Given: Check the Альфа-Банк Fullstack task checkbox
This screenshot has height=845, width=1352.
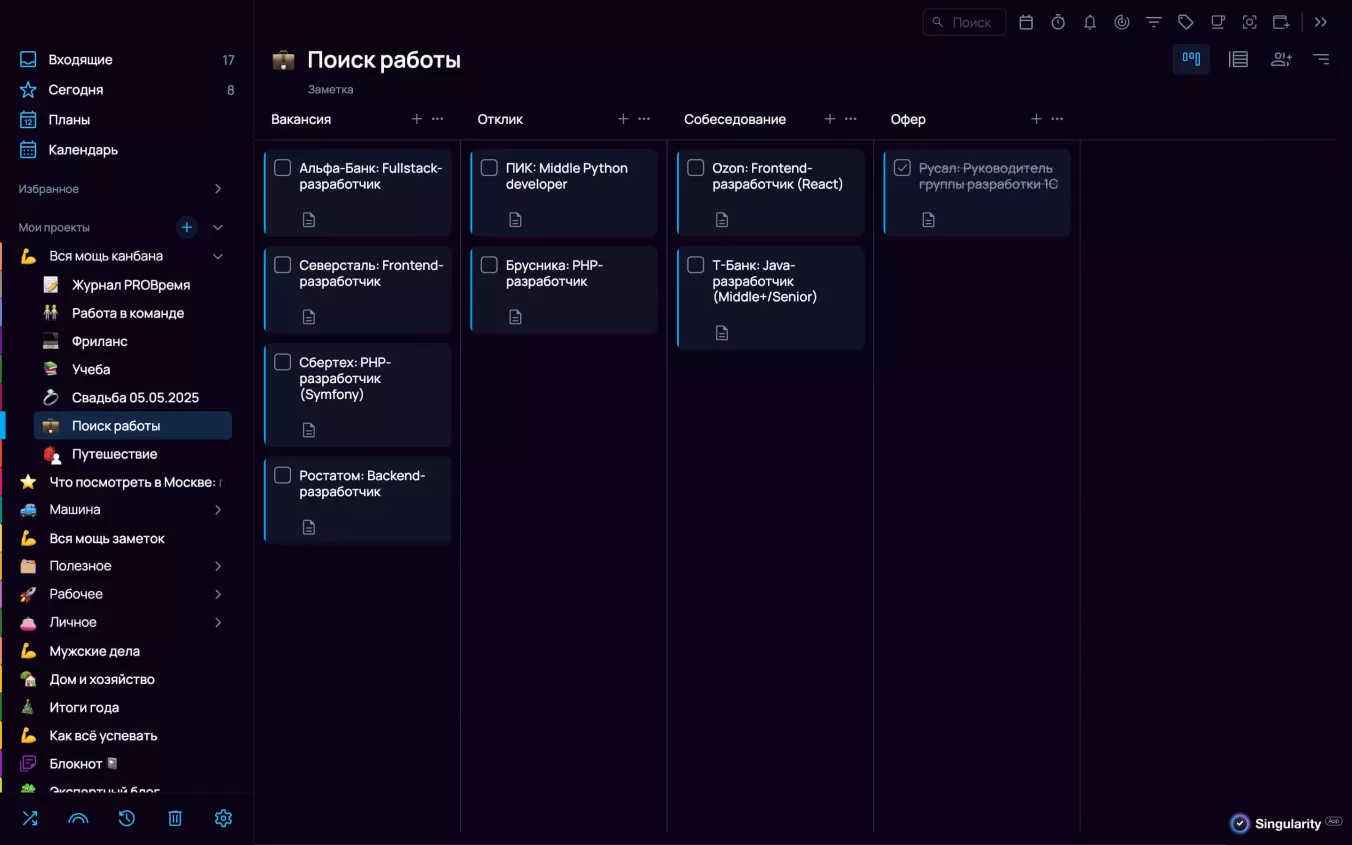Looking at the screenshot, I should 283,168.
